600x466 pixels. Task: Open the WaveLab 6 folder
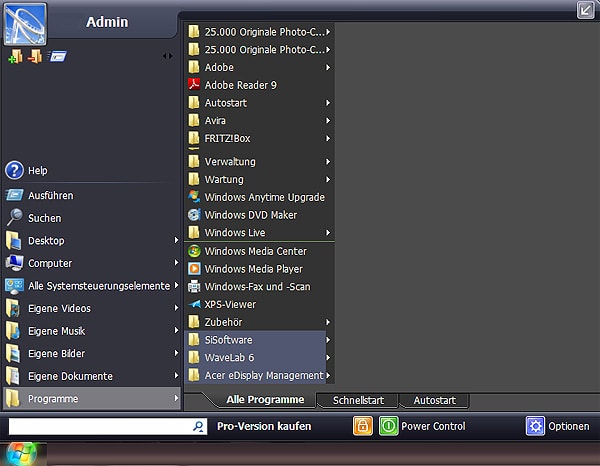(x=259, y=358)
